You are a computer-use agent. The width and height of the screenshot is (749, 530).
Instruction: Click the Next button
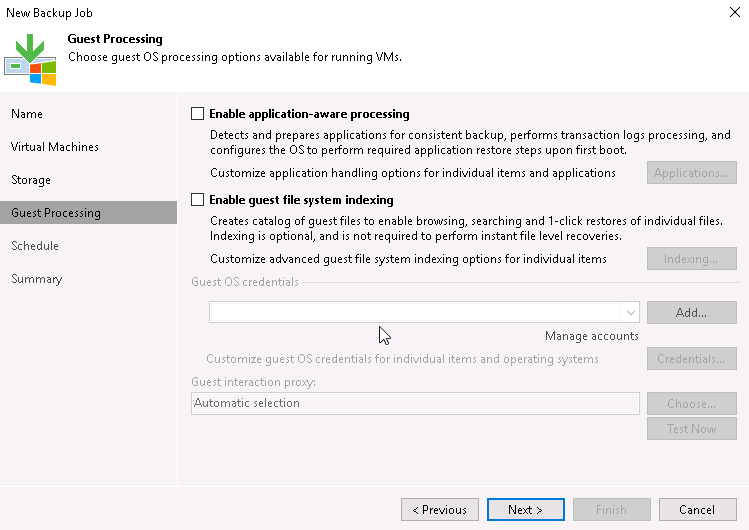[525, 509]
